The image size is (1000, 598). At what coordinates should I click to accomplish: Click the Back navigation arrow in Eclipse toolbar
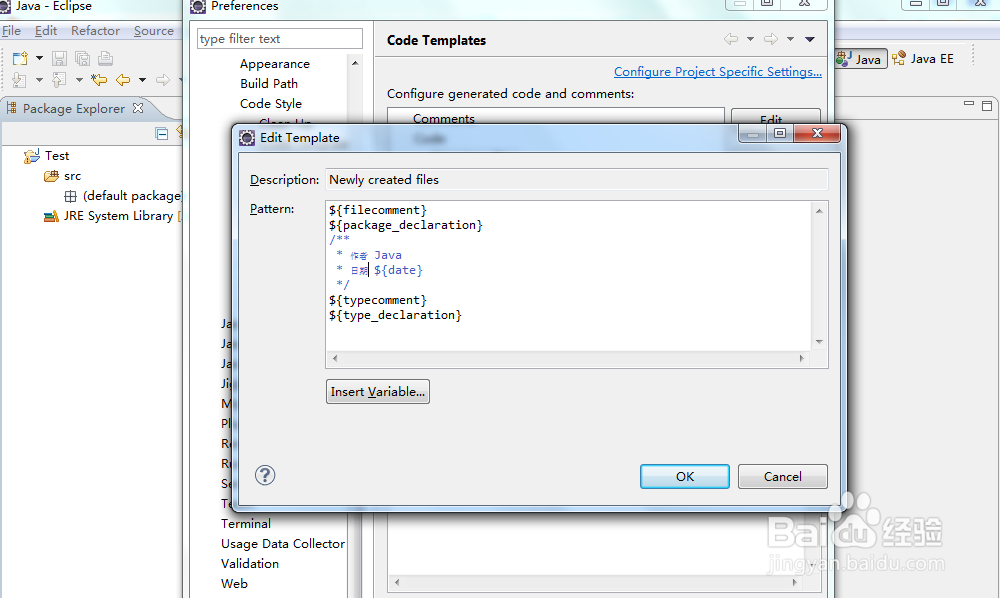tap(123, 80)
